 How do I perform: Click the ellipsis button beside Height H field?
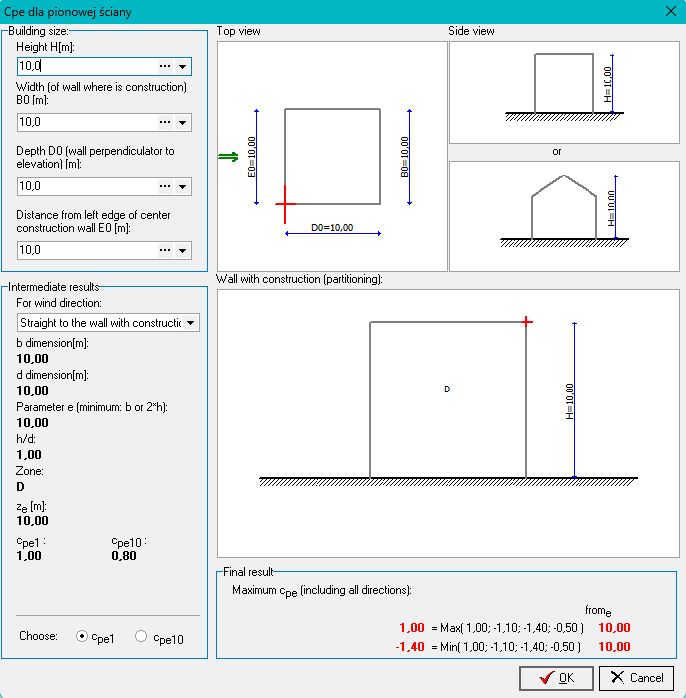[165, 67]
